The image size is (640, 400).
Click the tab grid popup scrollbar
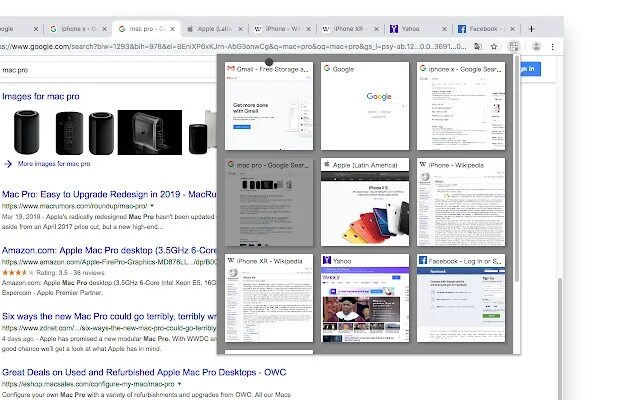(517, 168)
